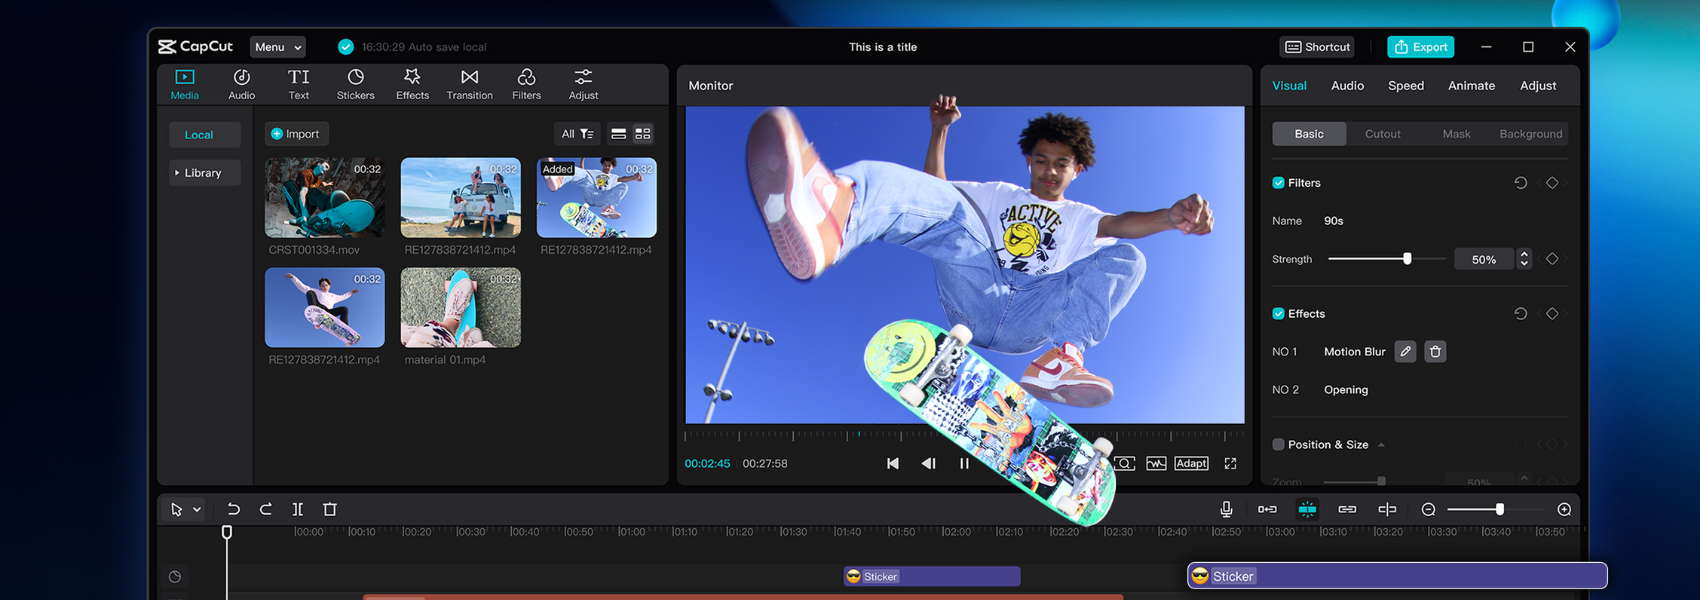
Task: Click the redo arrow in timeline toolbar
Action: [x=265, y=509]
